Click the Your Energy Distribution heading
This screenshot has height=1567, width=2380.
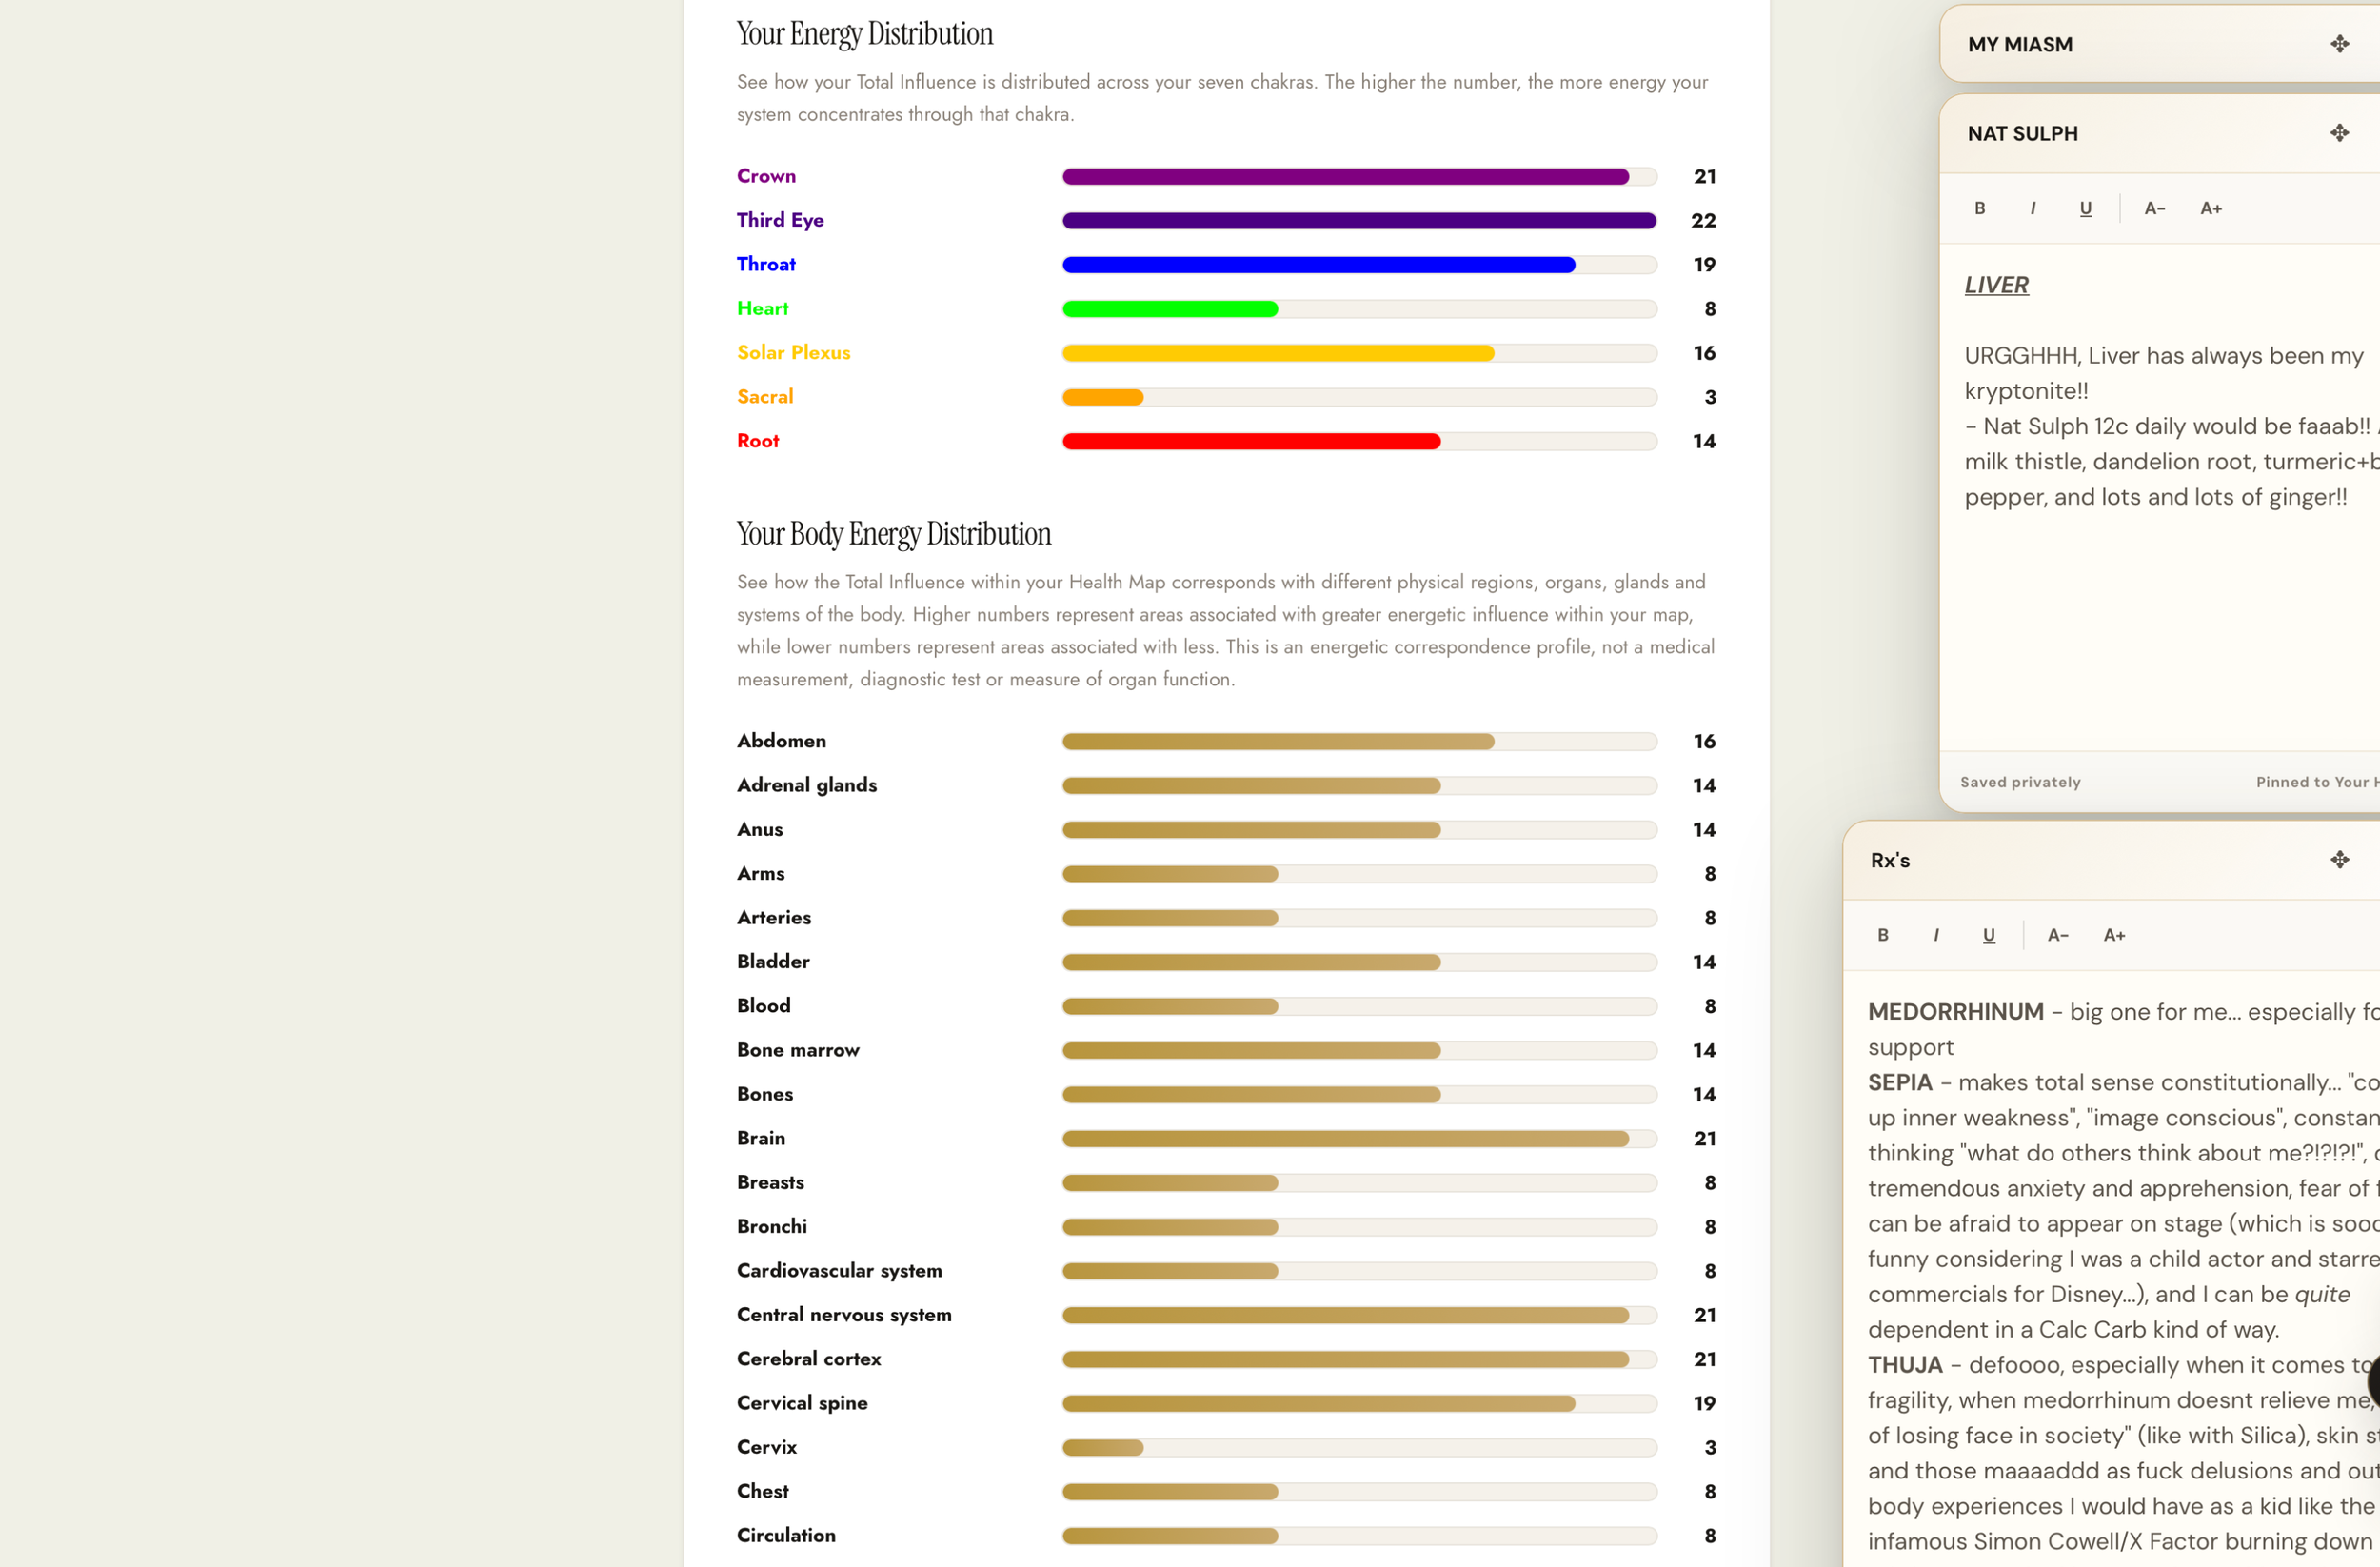(x=864, y=34)
